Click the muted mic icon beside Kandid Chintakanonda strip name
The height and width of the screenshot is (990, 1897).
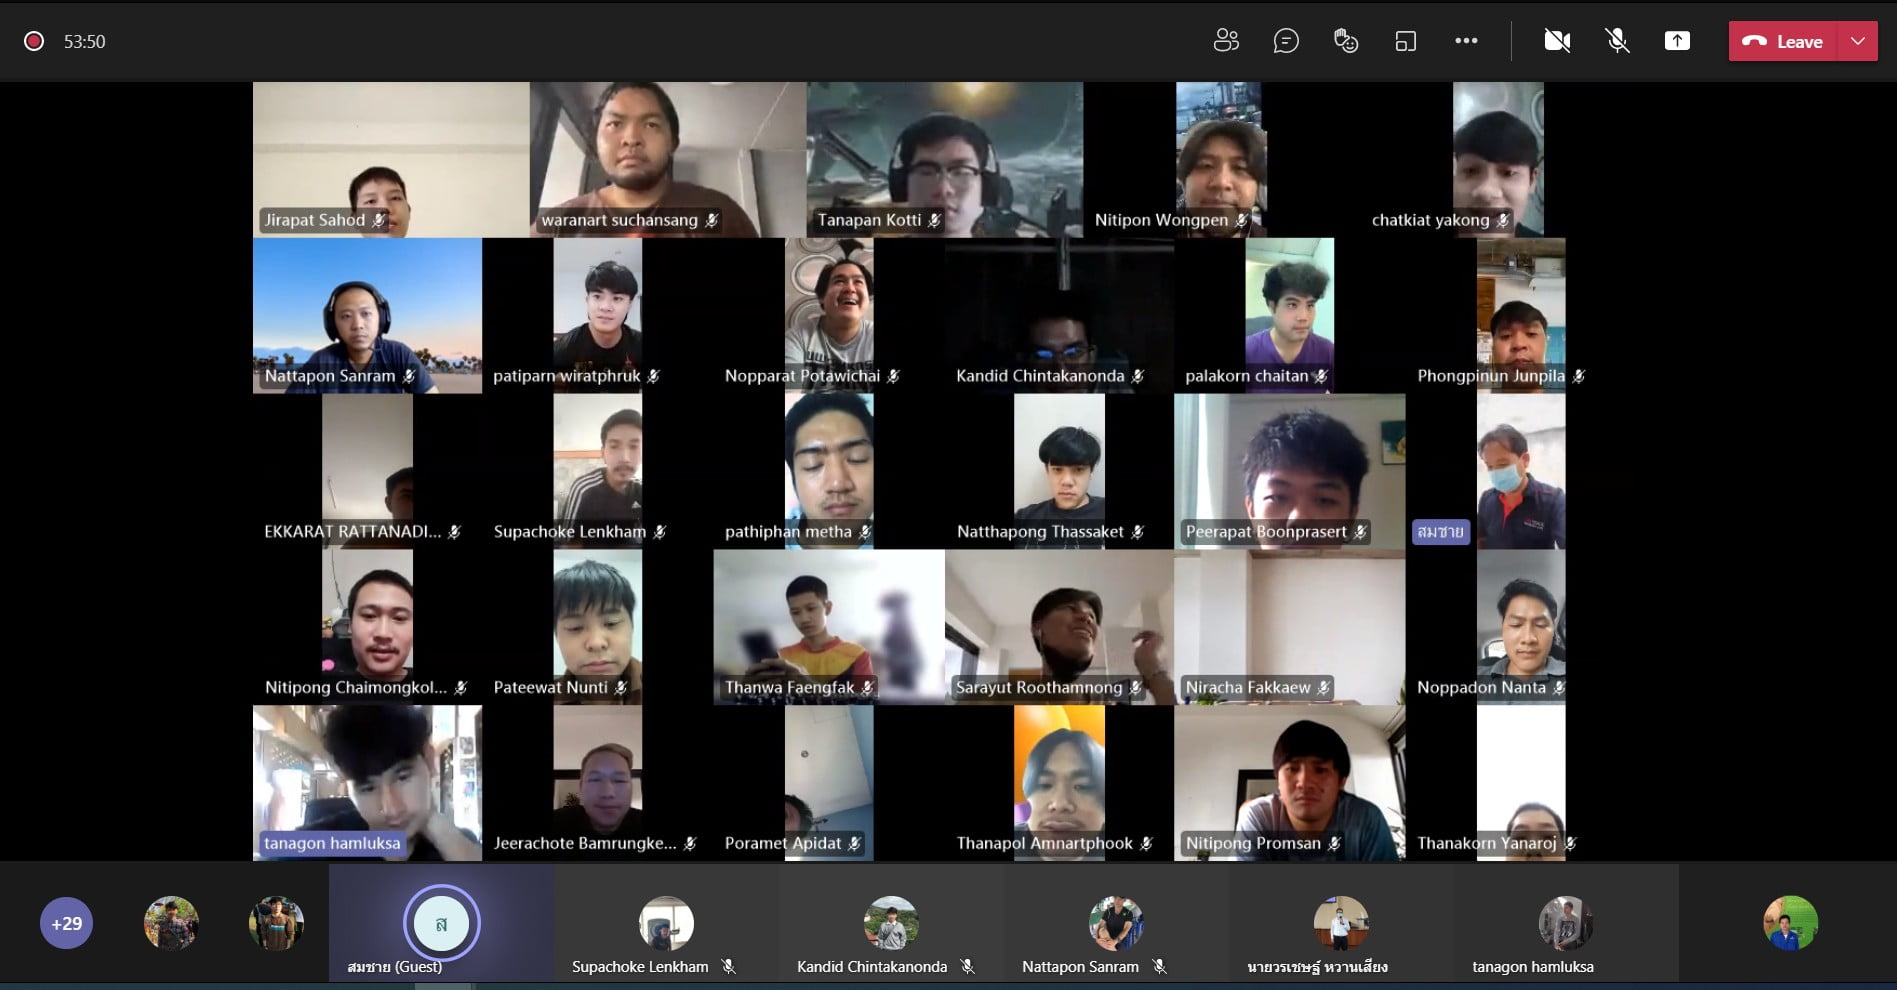click(x=968, y=967)
